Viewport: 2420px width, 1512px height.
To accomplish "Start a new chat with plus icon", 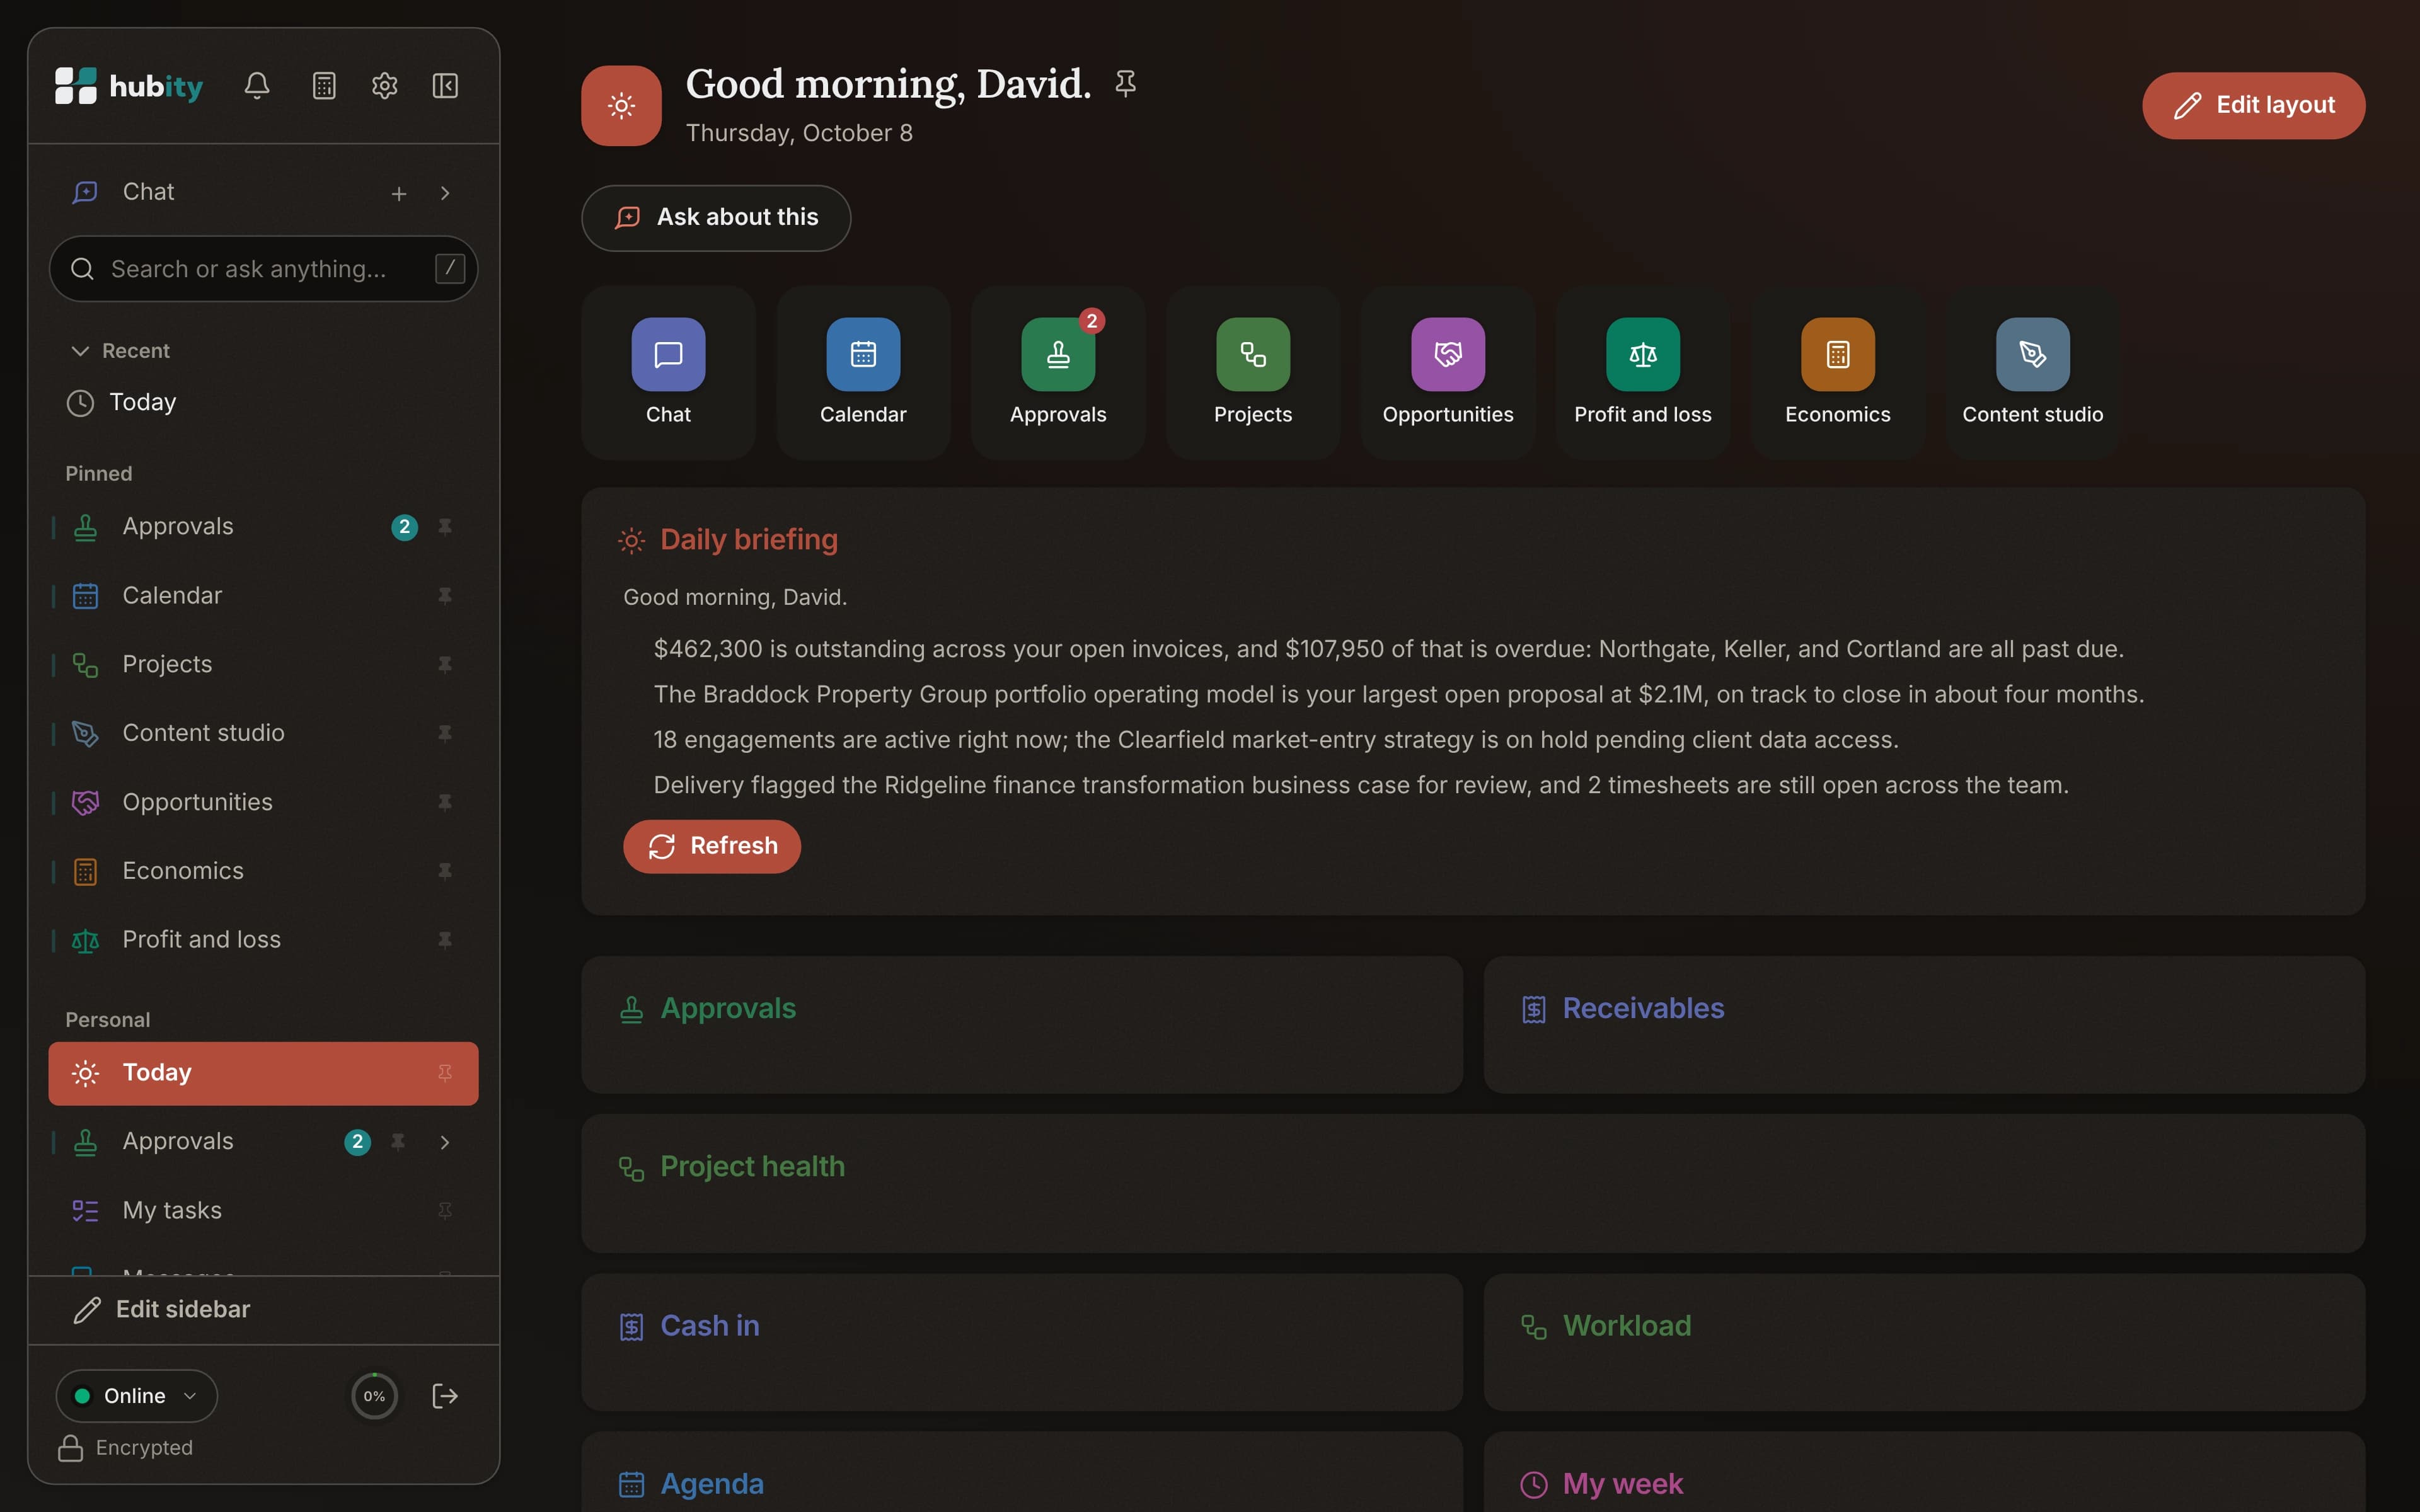I will pos(399,193).
